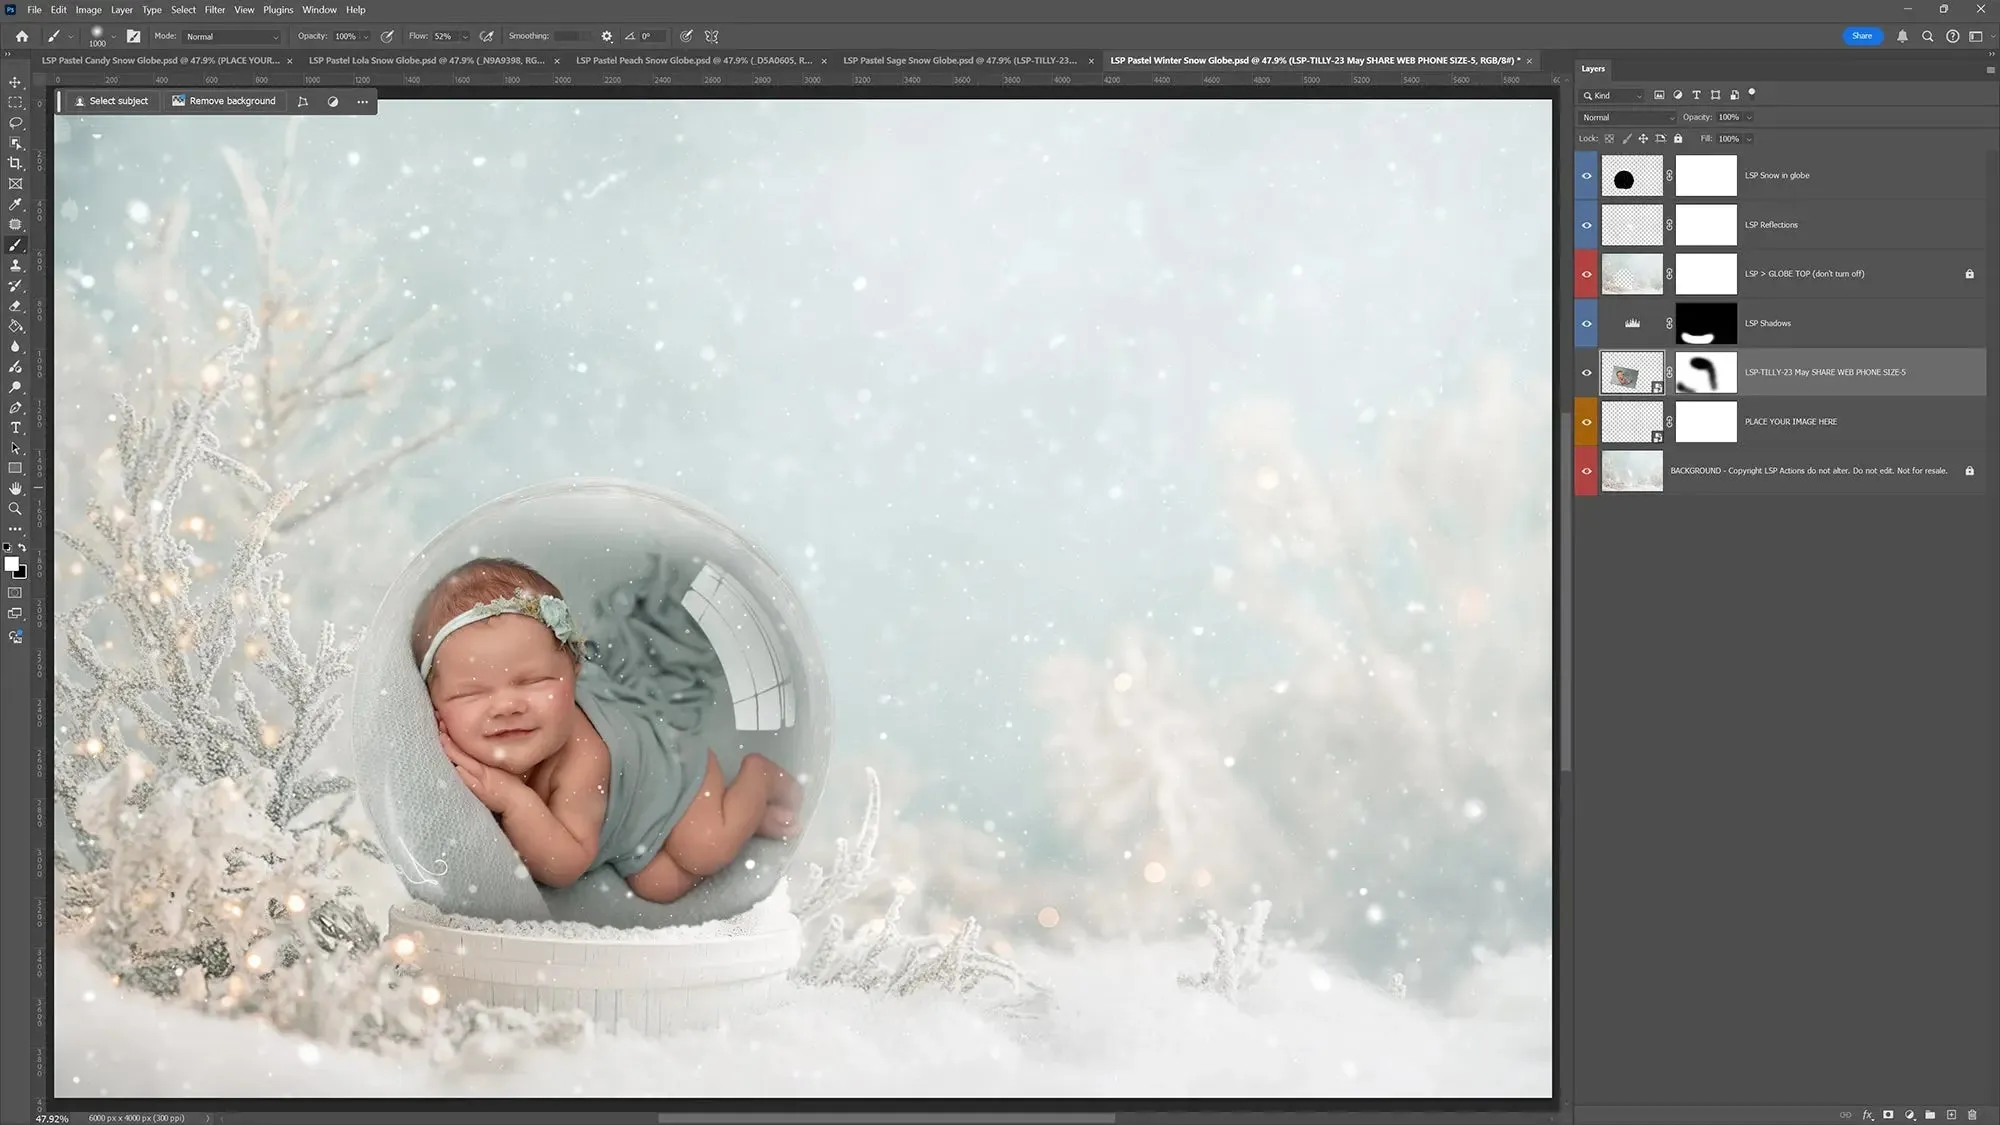Add a new layer mask icon
The width and height of the screenshot is (2000, 1125).
pyautogui.click(x=1888, y=1115)
